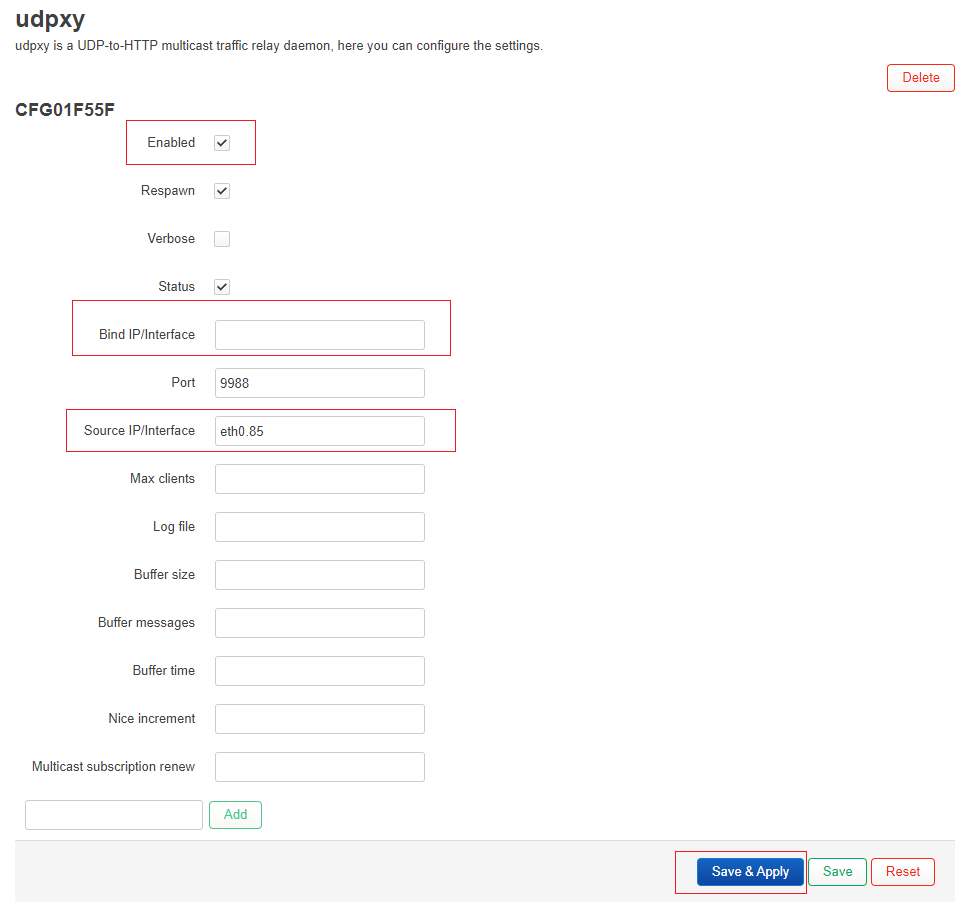Click the Nice increment label

click(x=152, y=719)
